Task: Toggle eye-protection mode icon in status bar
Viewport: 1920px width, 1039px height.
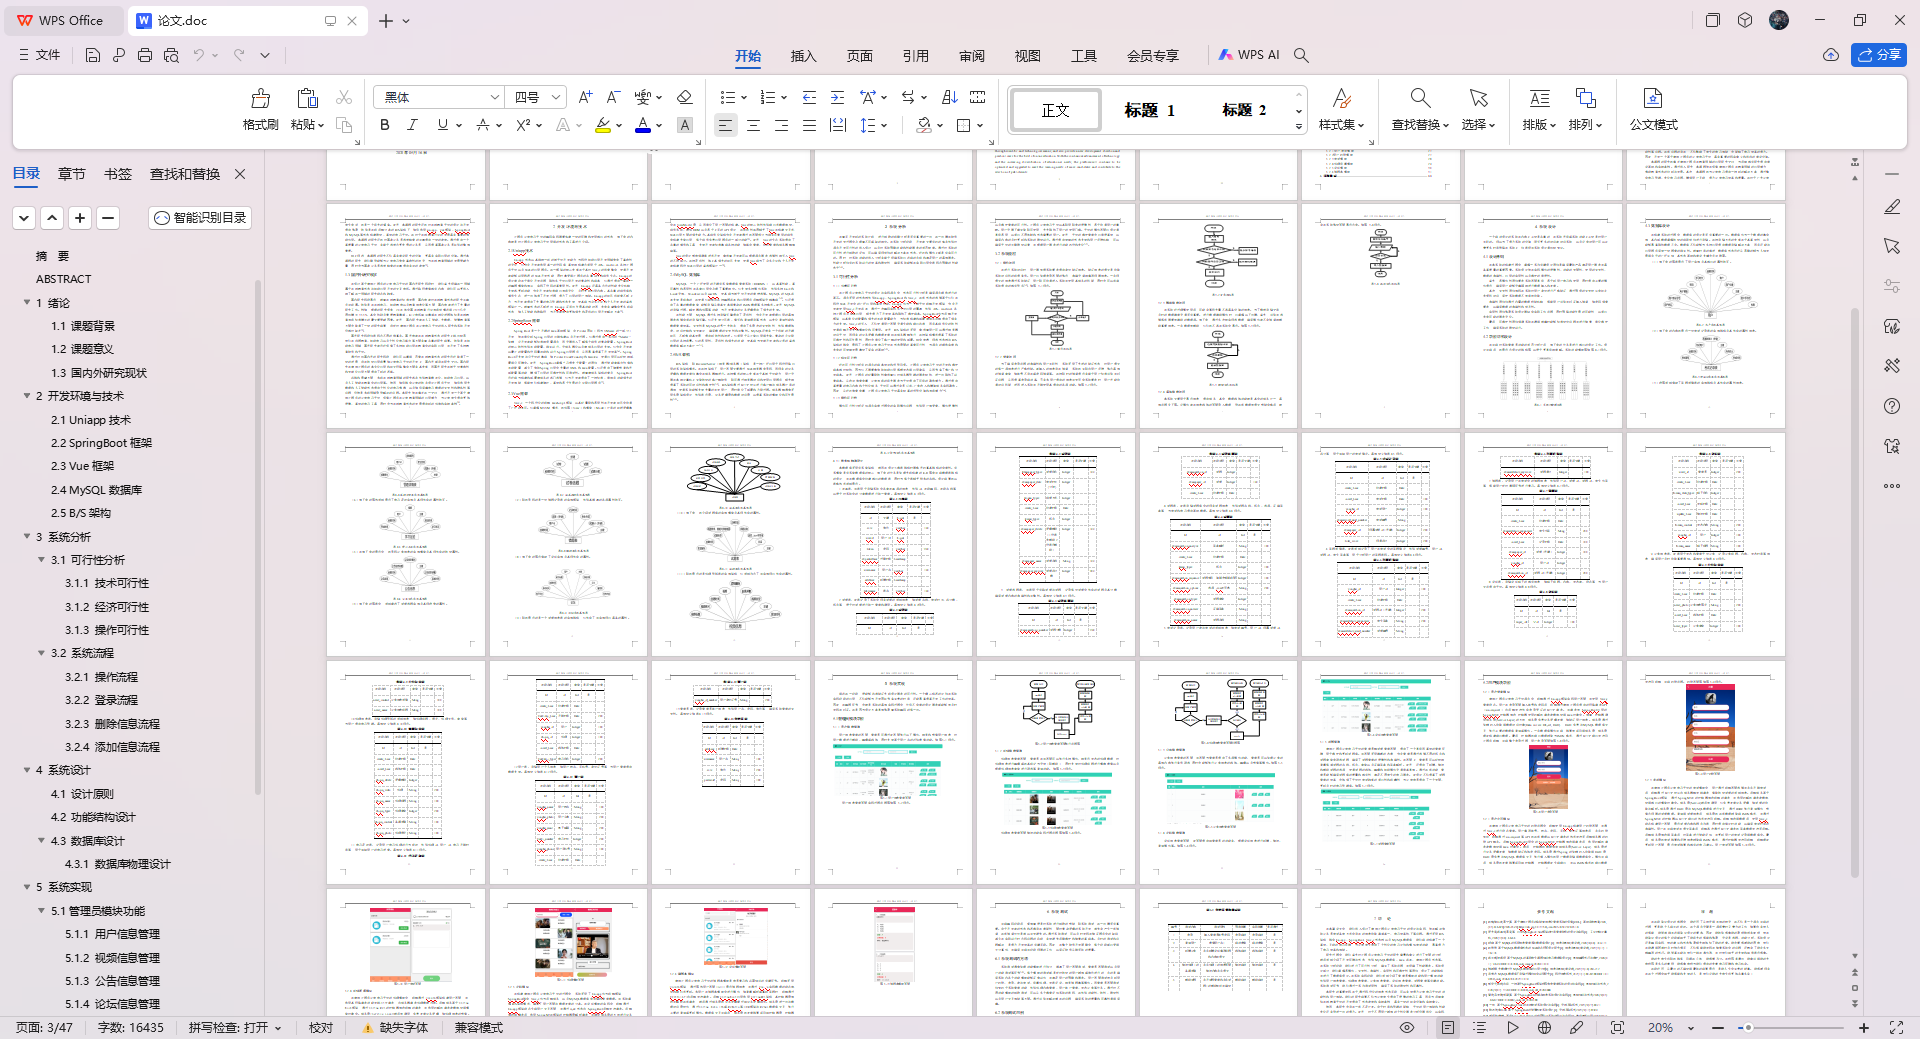Action: pos(1406,1027)
